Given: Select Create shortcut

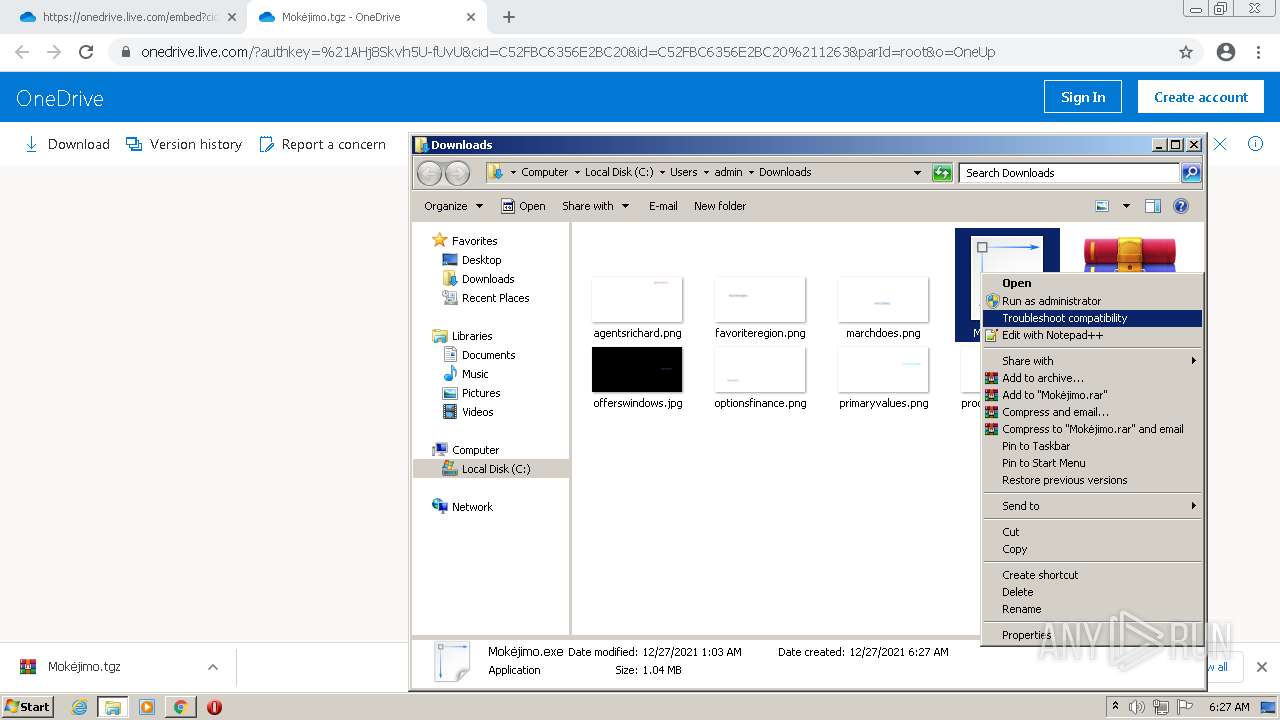Looking at the screenshot, I should pos(1092,575).
